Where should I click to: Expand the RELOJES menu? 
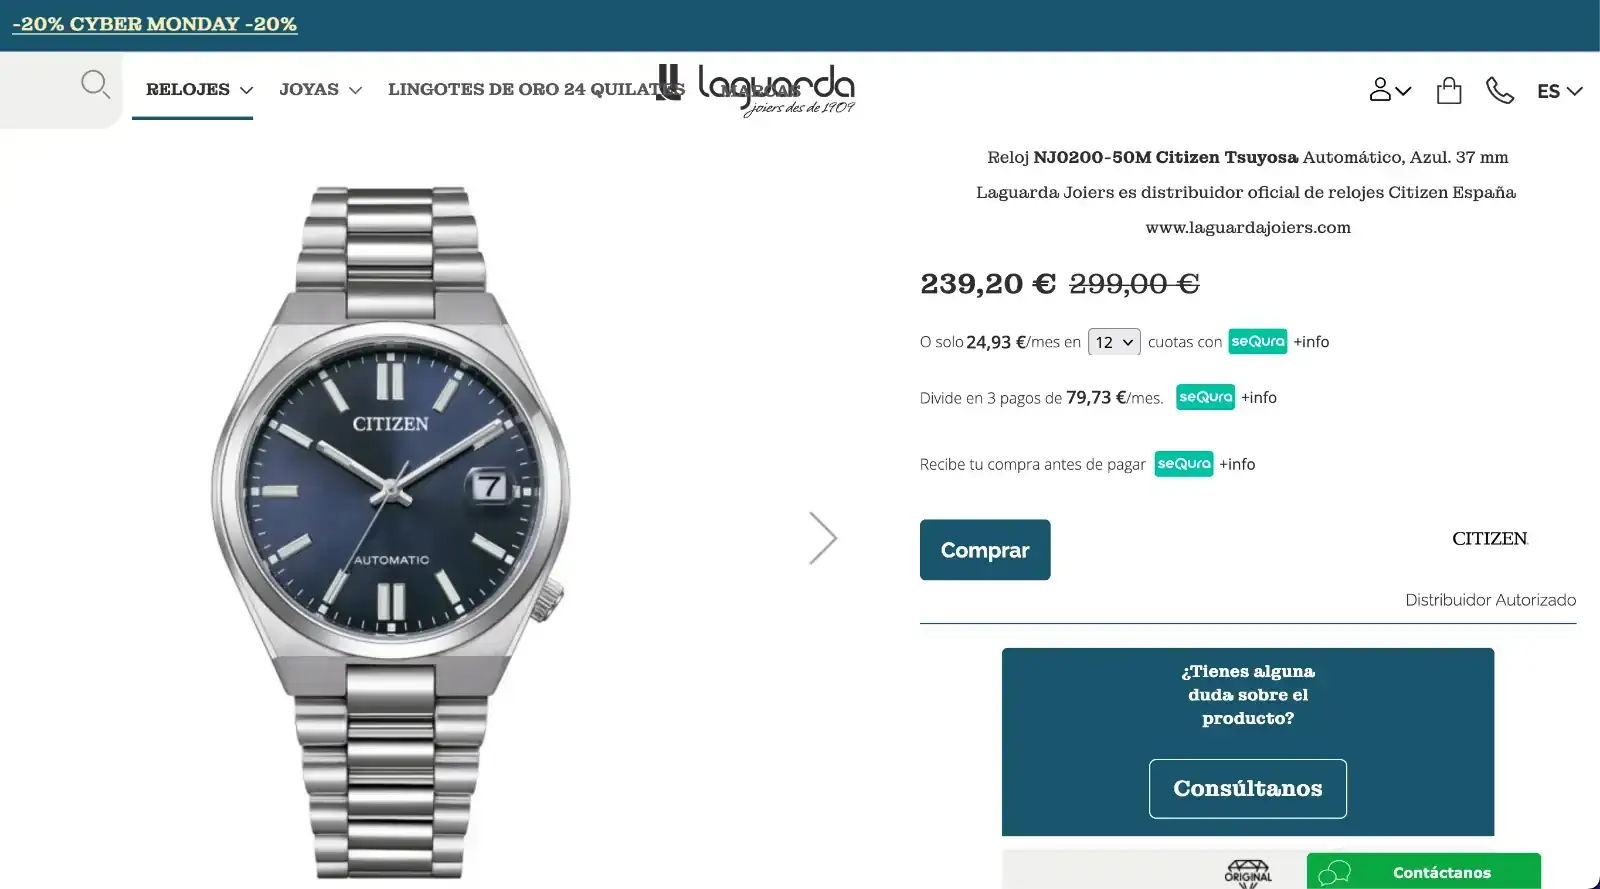pos(199,89)
